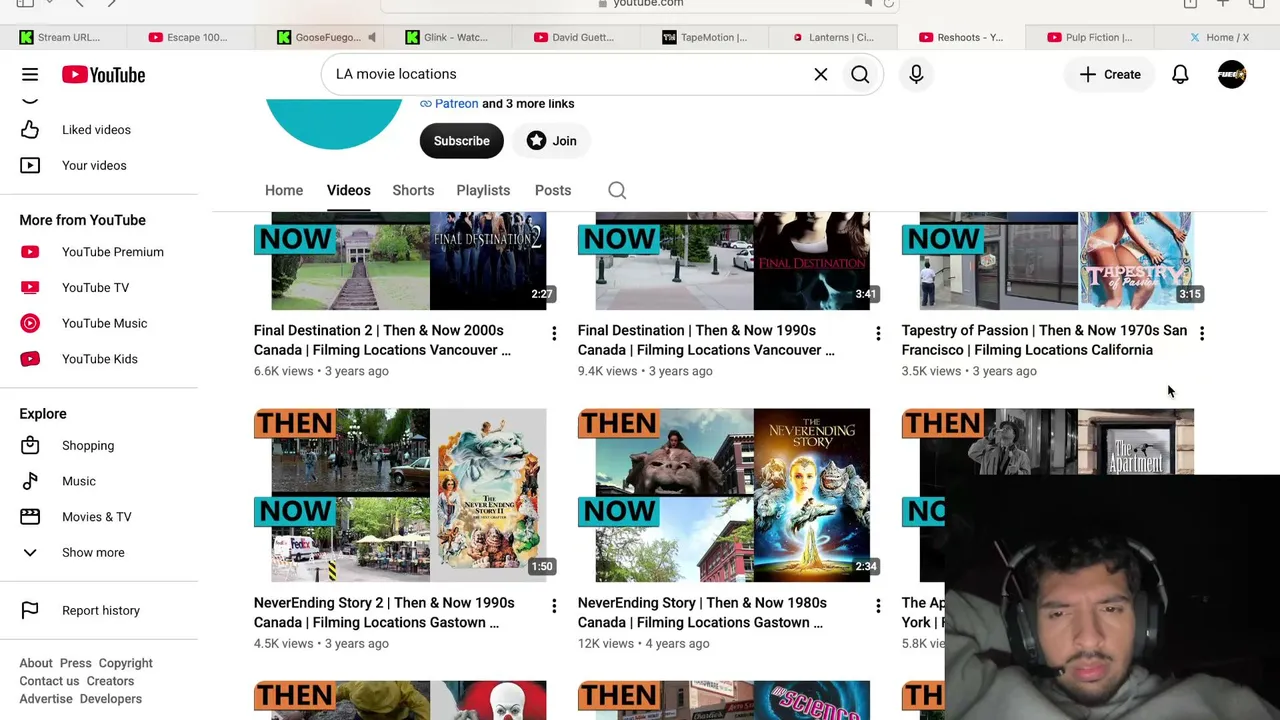Open NeverEnding Story 2 video title
The width and height of the screenshot is (1280, 720).
click(x=384, y=612)
